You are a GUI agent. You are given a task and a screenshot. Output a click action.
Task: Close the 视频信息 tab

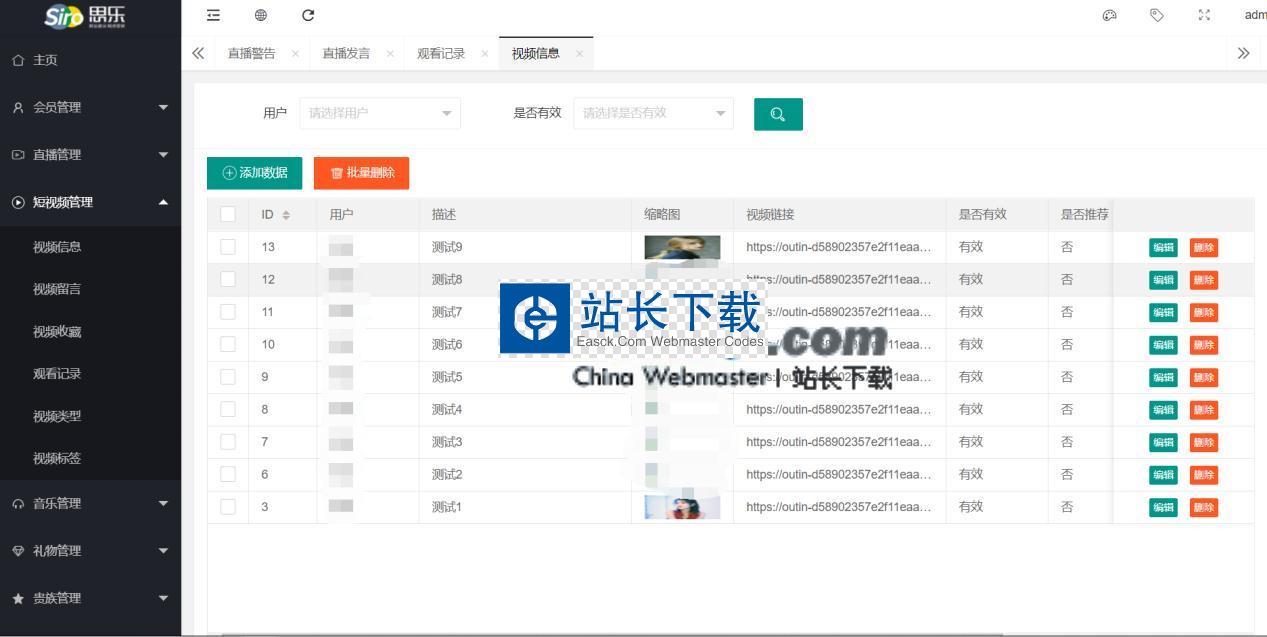tap(579, 54)
